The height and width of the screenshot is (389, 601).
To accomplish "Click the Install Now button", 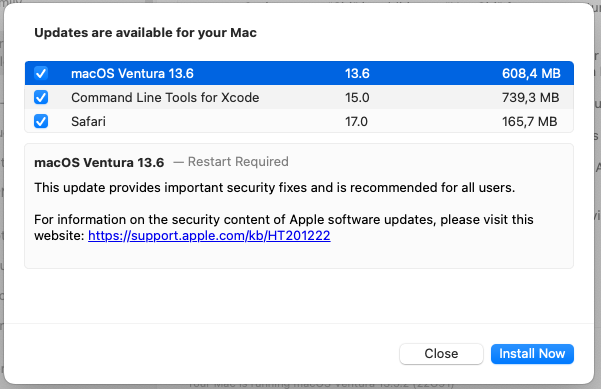I will (532, 354).
